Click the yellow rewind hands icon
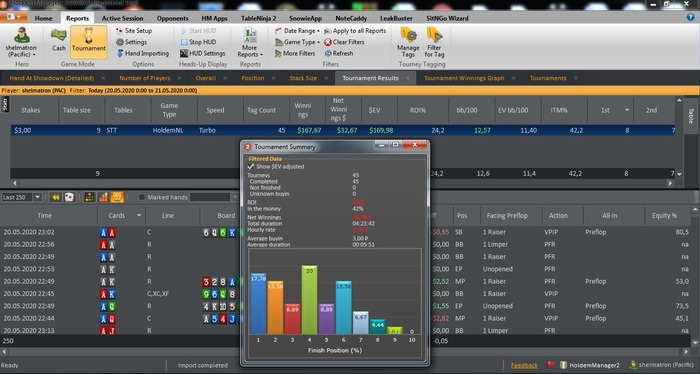Image resolution: width=700 pixels, height=374 pixels. click(55, 197)
